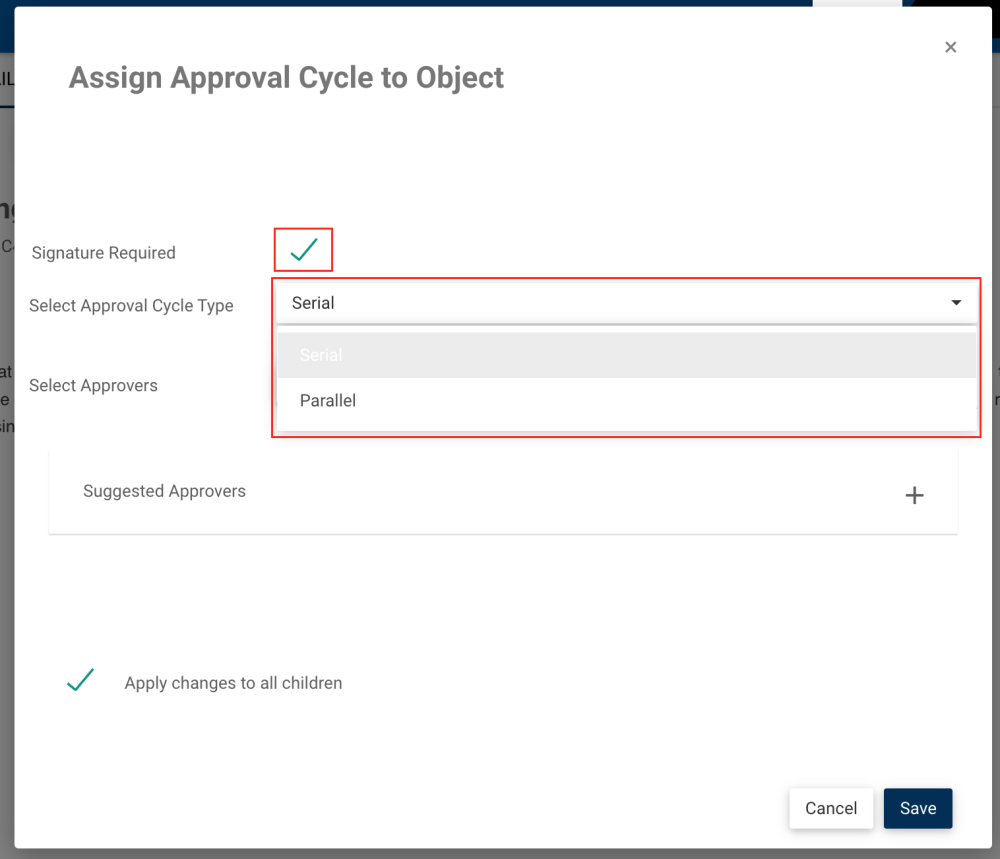Image resolution: width=1000 pixels, height=859 pixels.
Task: Click the partially hidden tab behind the dialog
Action: [x=6, y=78]
